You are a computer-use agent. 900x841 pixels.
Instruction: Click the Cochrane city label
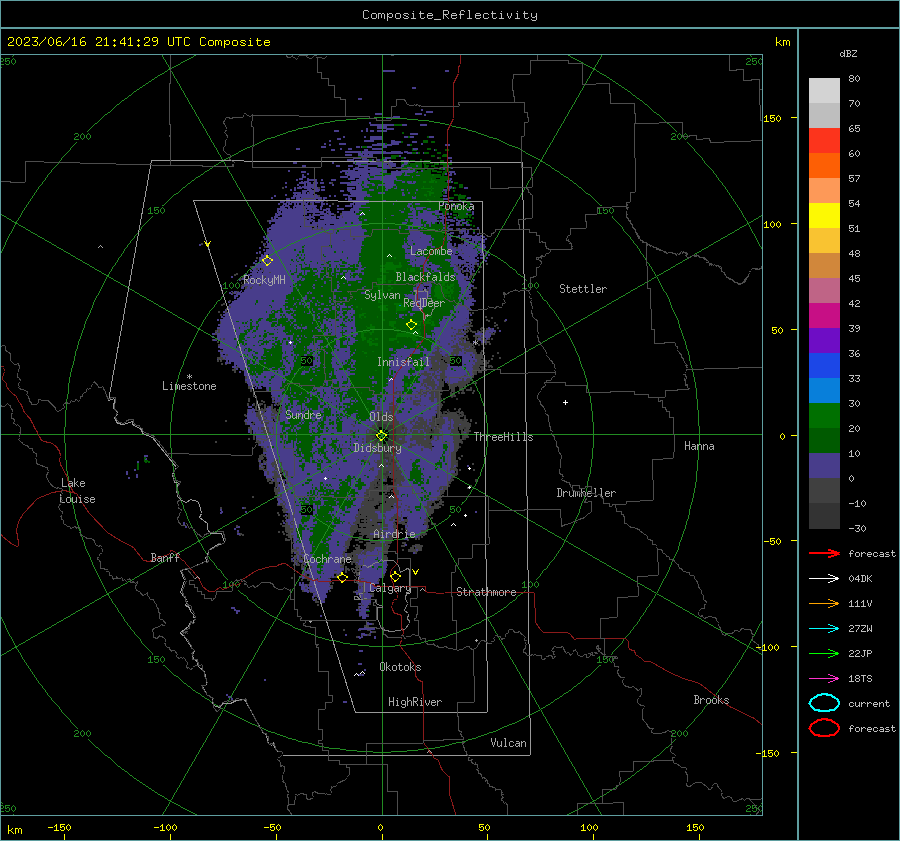click(x=327, y=559)
